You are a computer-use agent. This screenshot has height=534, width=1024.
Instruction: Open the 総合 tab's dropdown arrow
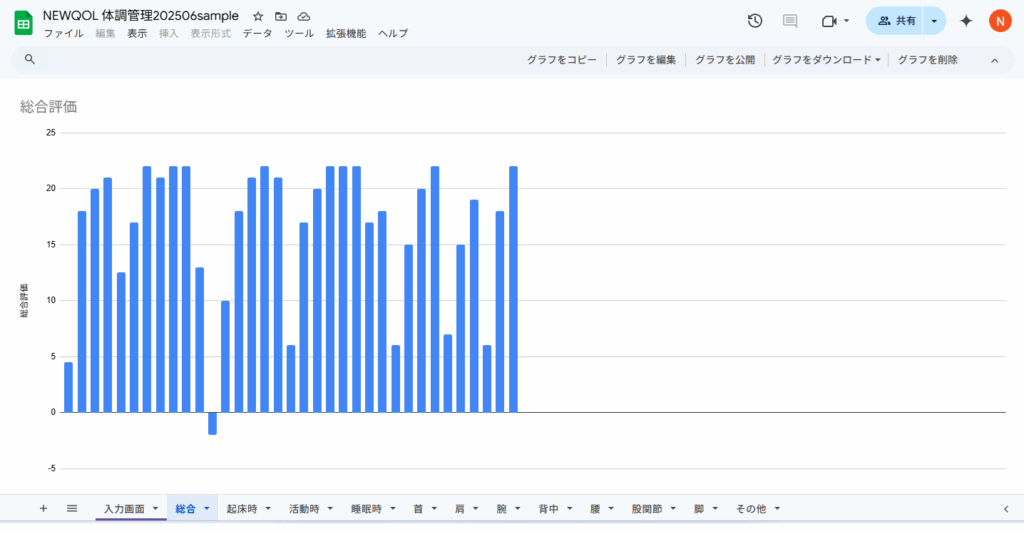[207, 509]
